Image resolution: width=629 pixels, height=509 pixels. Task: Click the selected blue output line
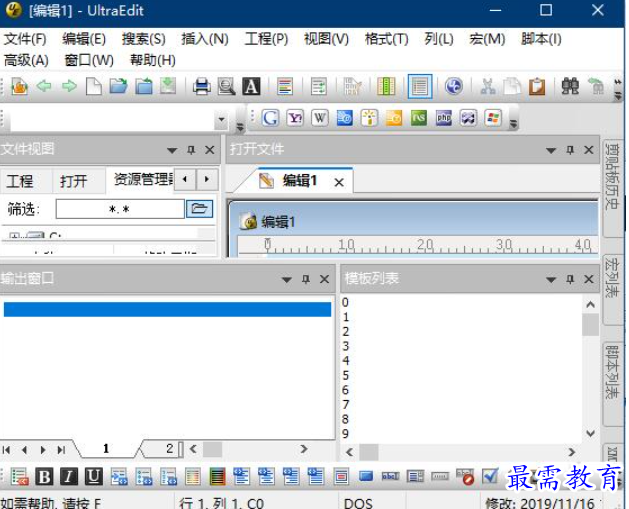coord(167,310)
